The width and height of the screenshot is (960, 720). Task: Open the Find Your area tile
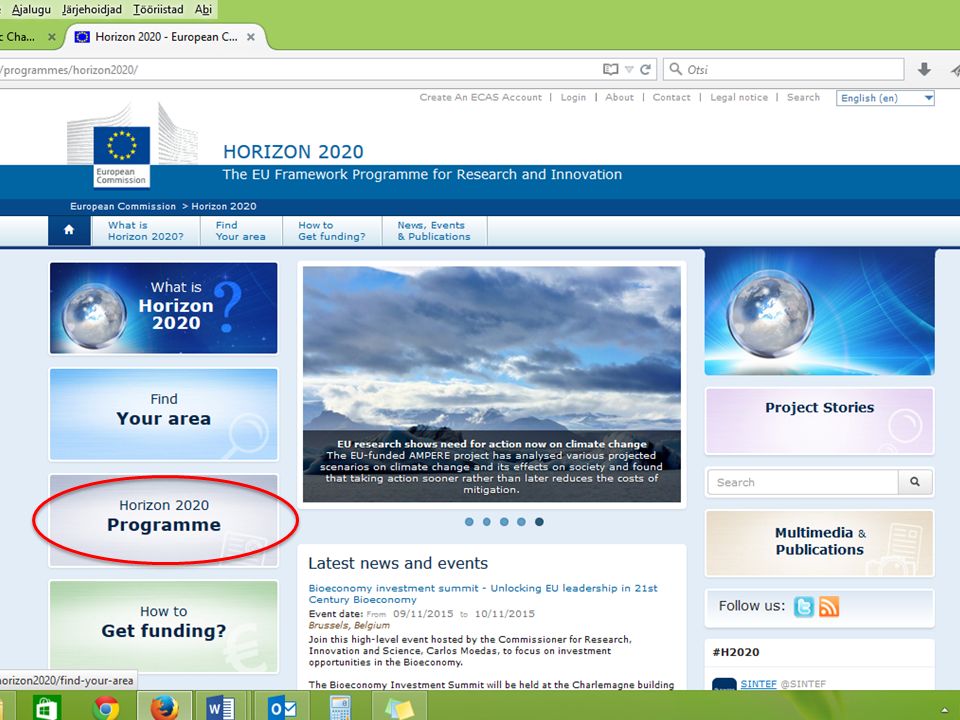(163, 414)
